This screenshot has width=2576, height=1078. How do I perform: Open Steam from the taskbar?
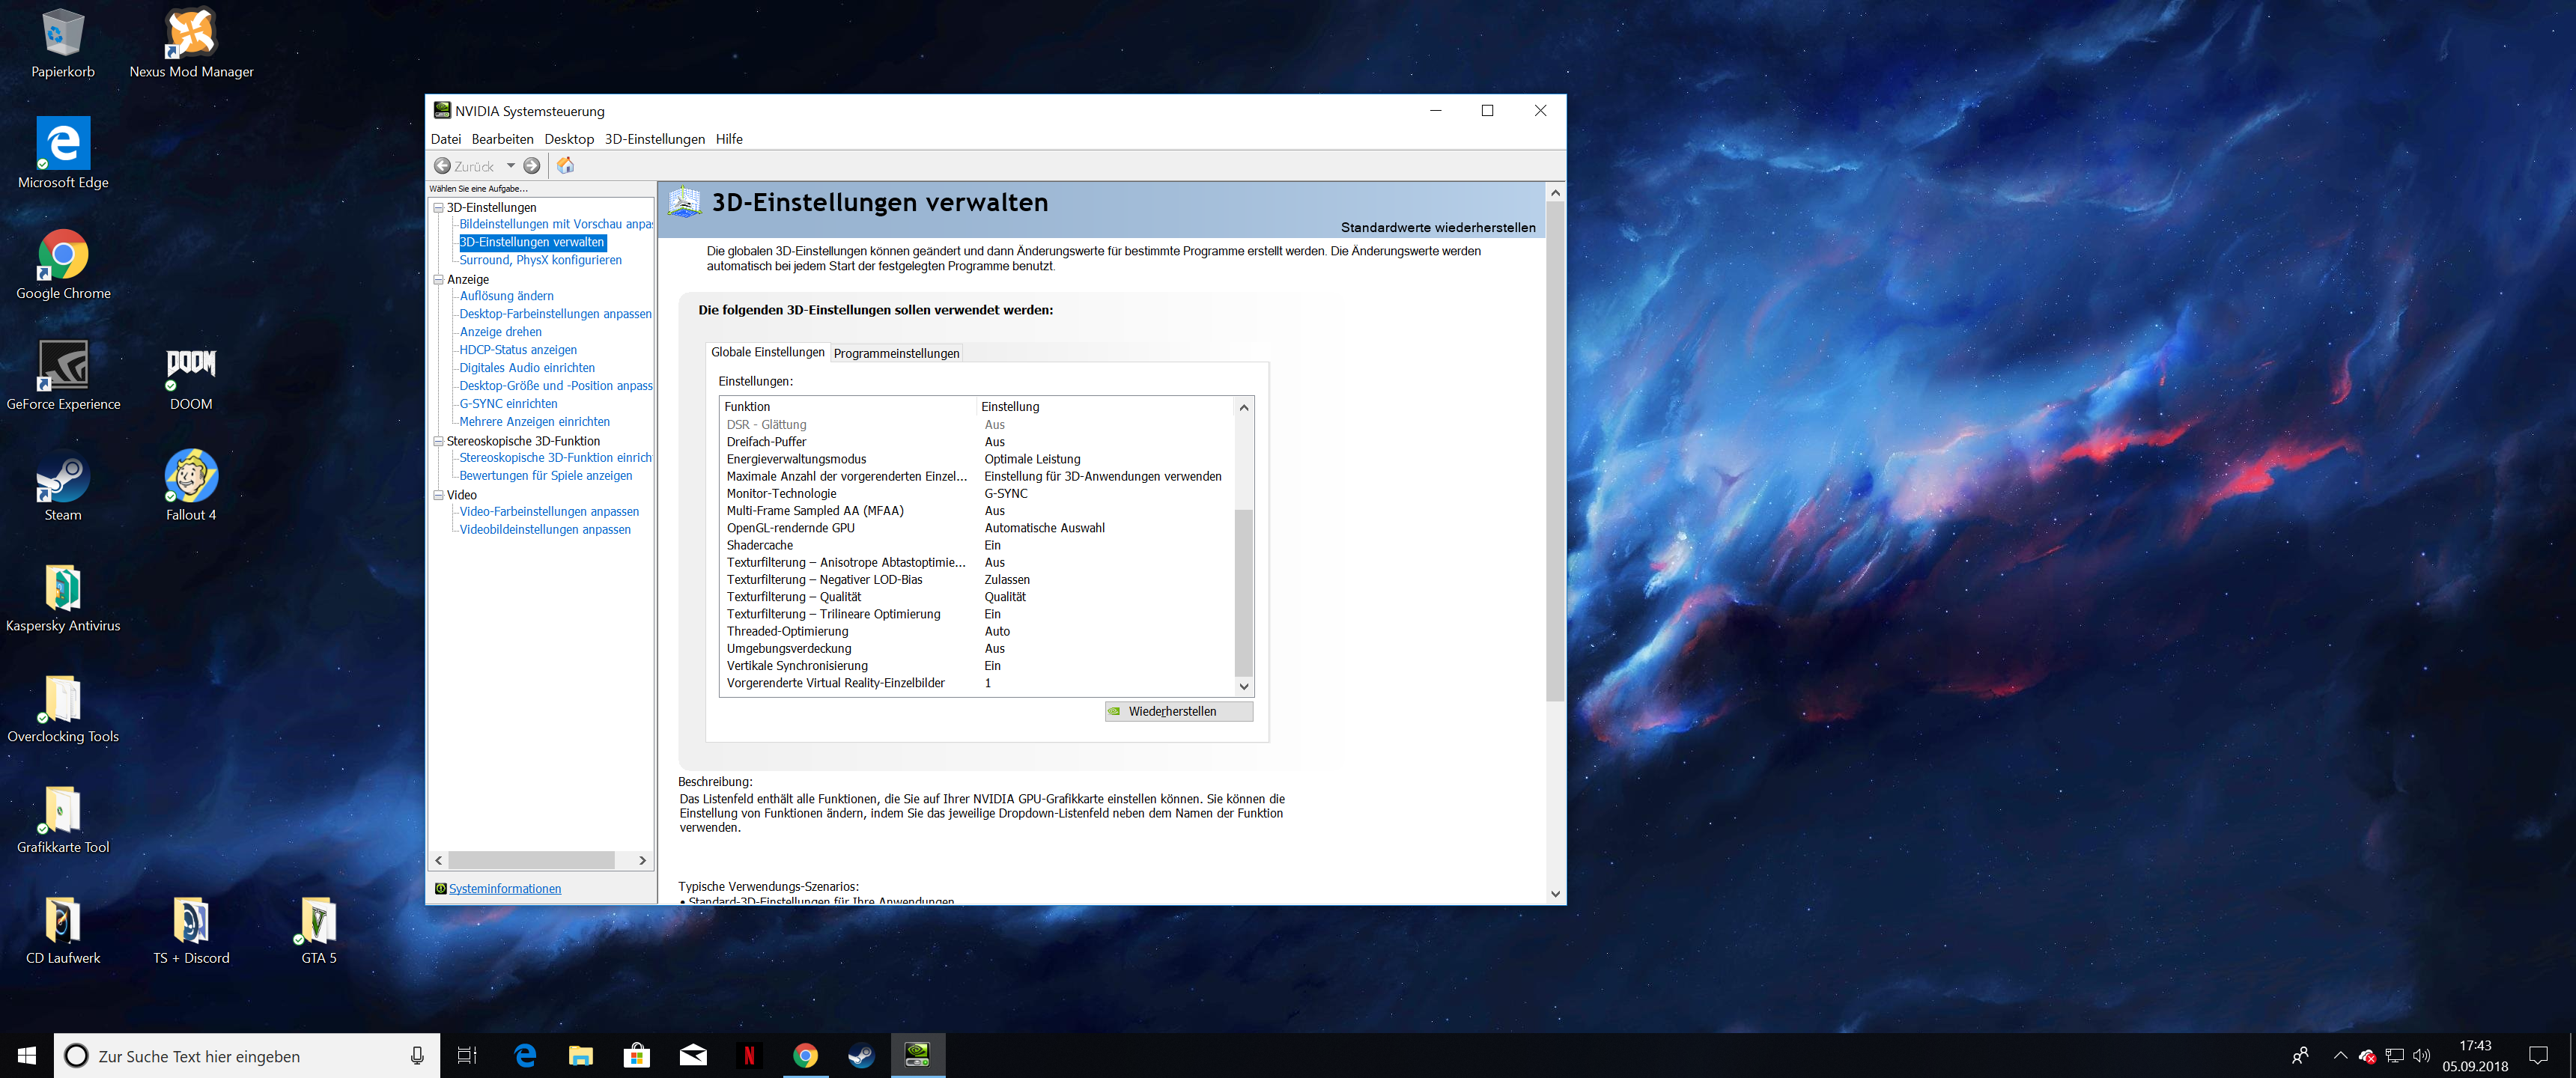pyautogui.click(x=861, y=1055)
